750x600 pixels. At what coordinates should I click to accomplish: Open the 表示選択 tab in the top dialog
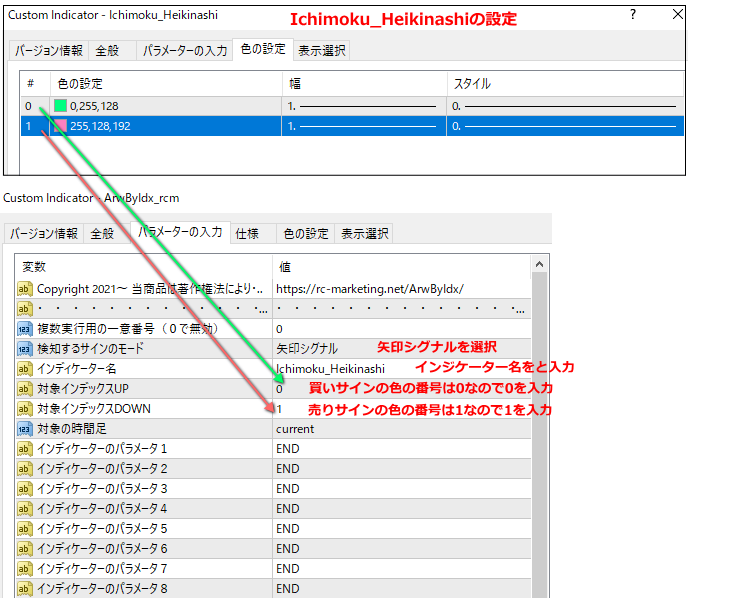[x=322, y=50]
